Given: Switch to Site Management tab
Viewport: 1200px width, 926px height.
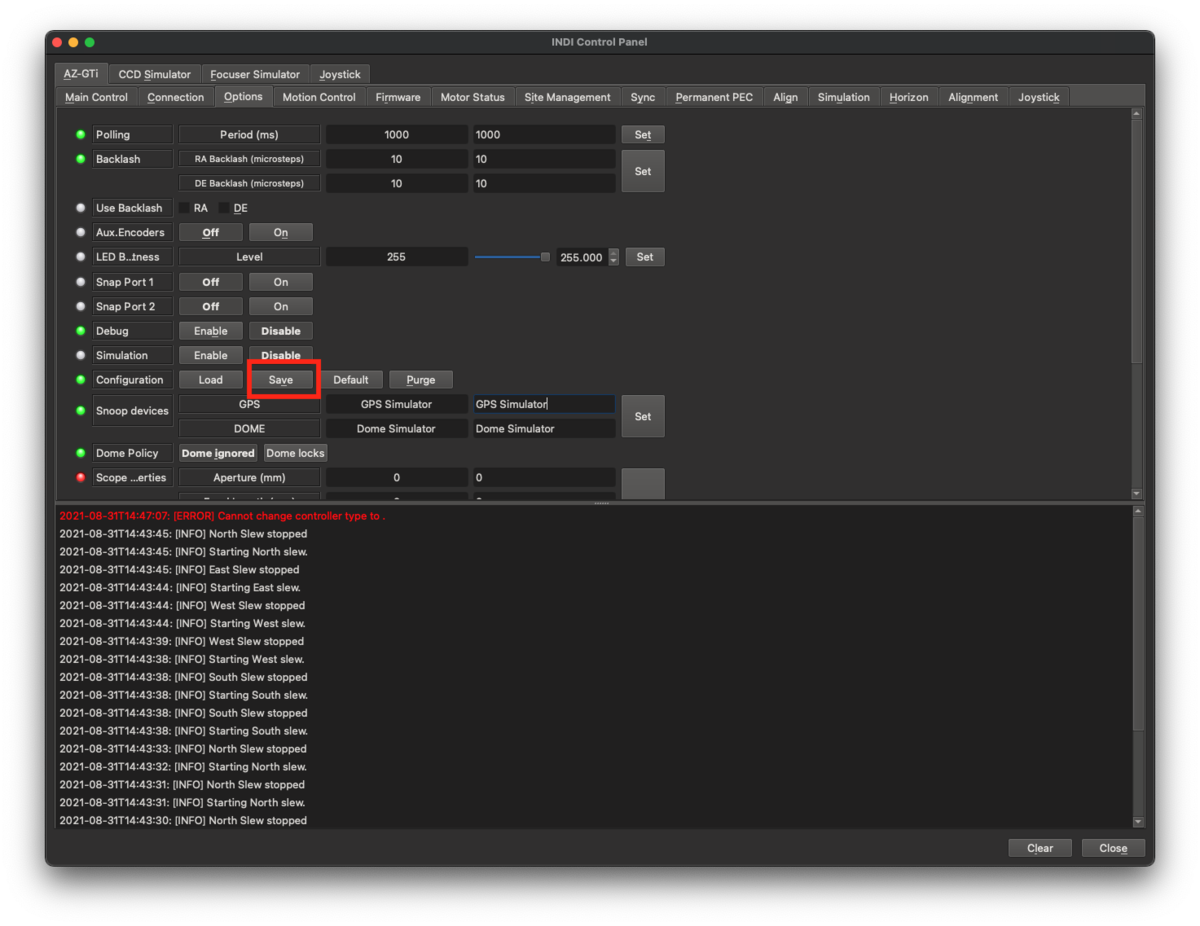Looking at the screenshot, I should coord(567,97).
